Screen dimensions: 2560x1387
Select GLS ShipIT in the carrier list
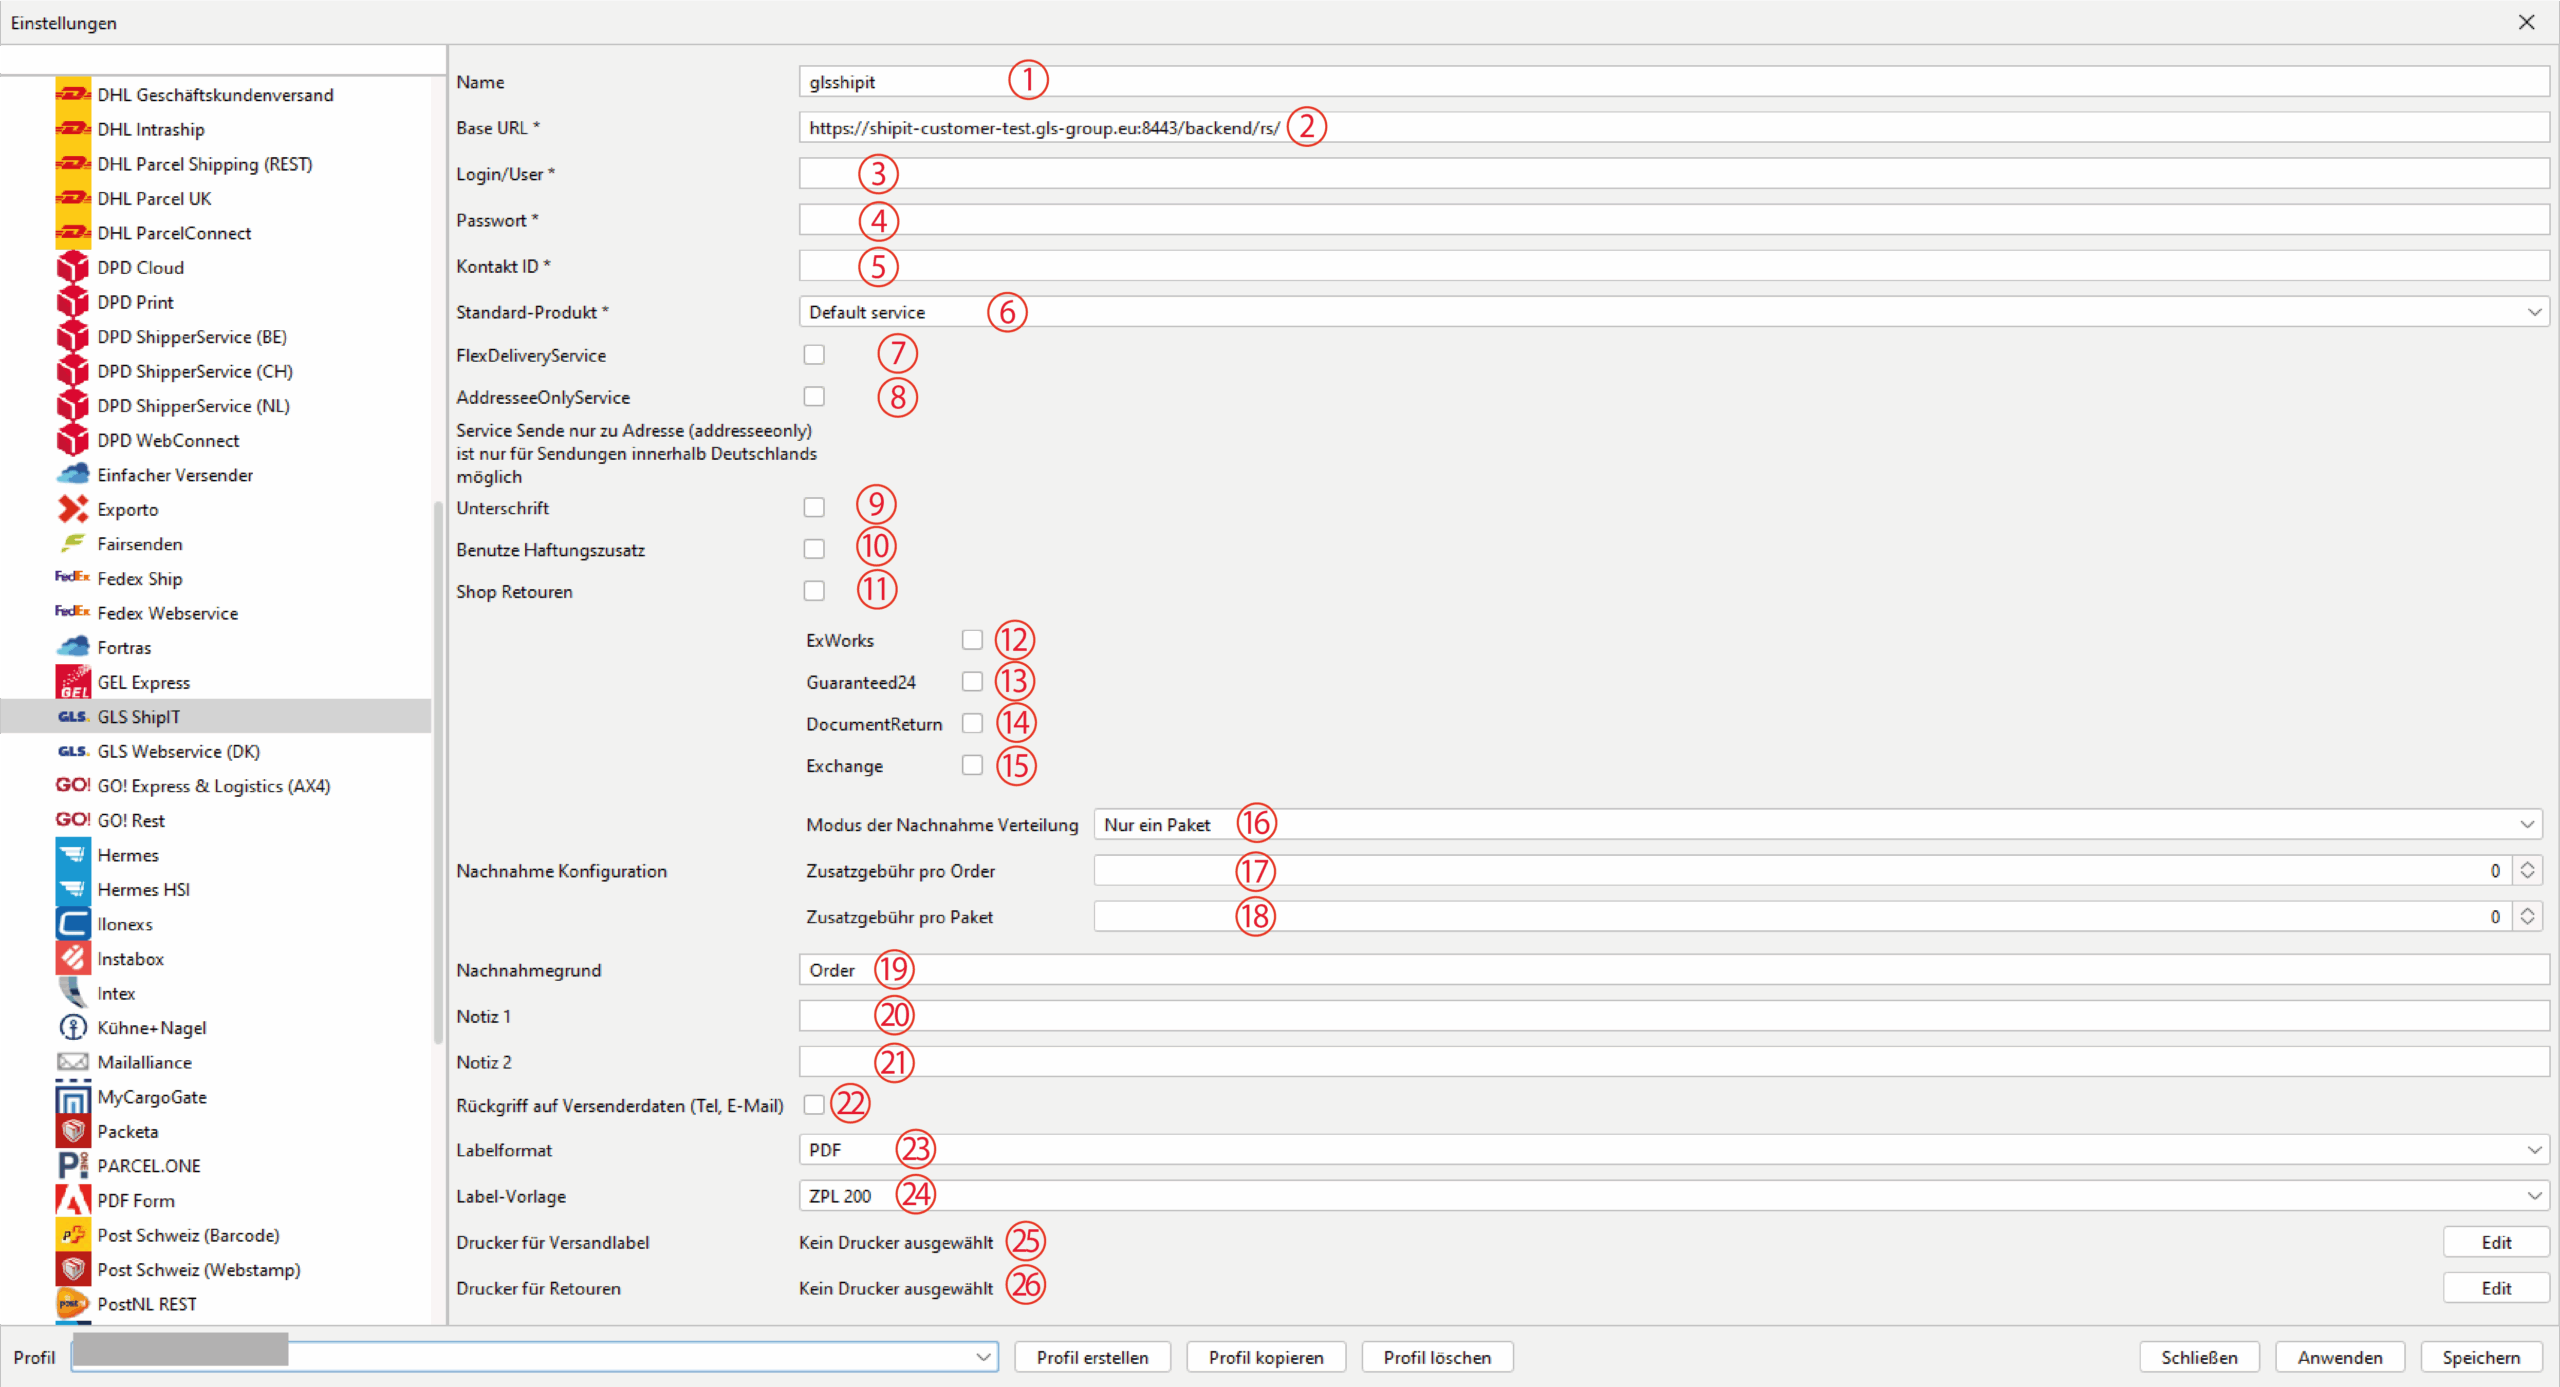[216, 716]
